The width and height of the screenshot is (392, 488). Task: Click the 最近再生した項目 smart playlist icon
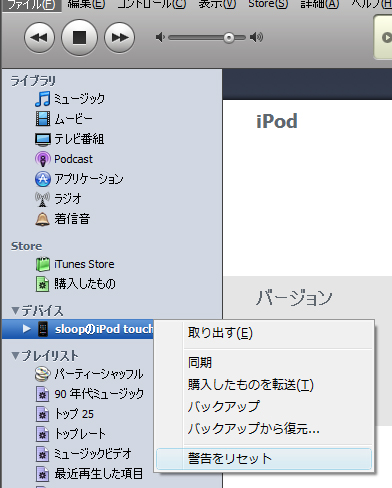43,474
